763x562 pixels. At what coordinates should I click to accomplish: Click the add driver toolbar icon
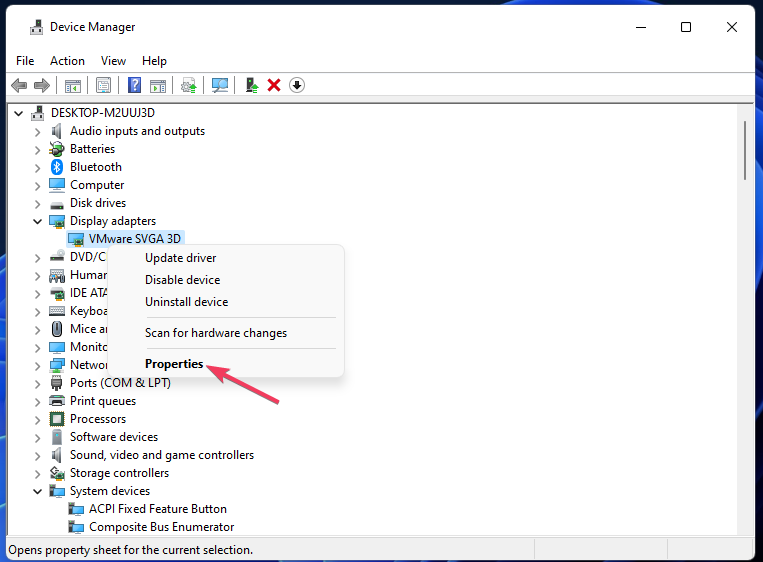[252, 86]
